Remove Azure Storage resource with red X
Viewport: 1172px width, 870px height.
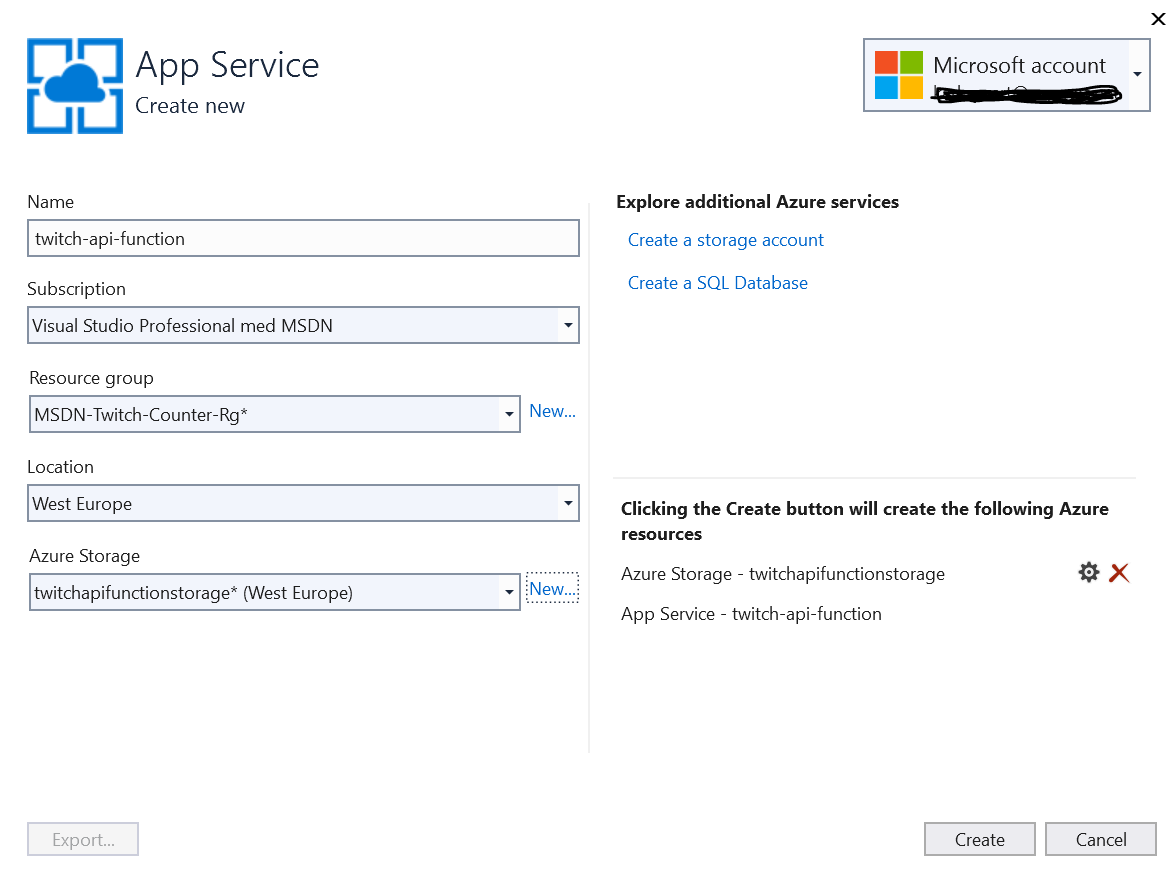click(x=1119, y=573)
